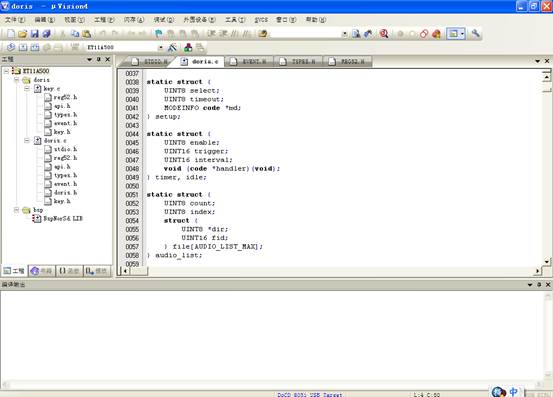Click the Window layout toolbar icon
The width and height of the screenshot is (553, 397).
click(x=453, y=34)
